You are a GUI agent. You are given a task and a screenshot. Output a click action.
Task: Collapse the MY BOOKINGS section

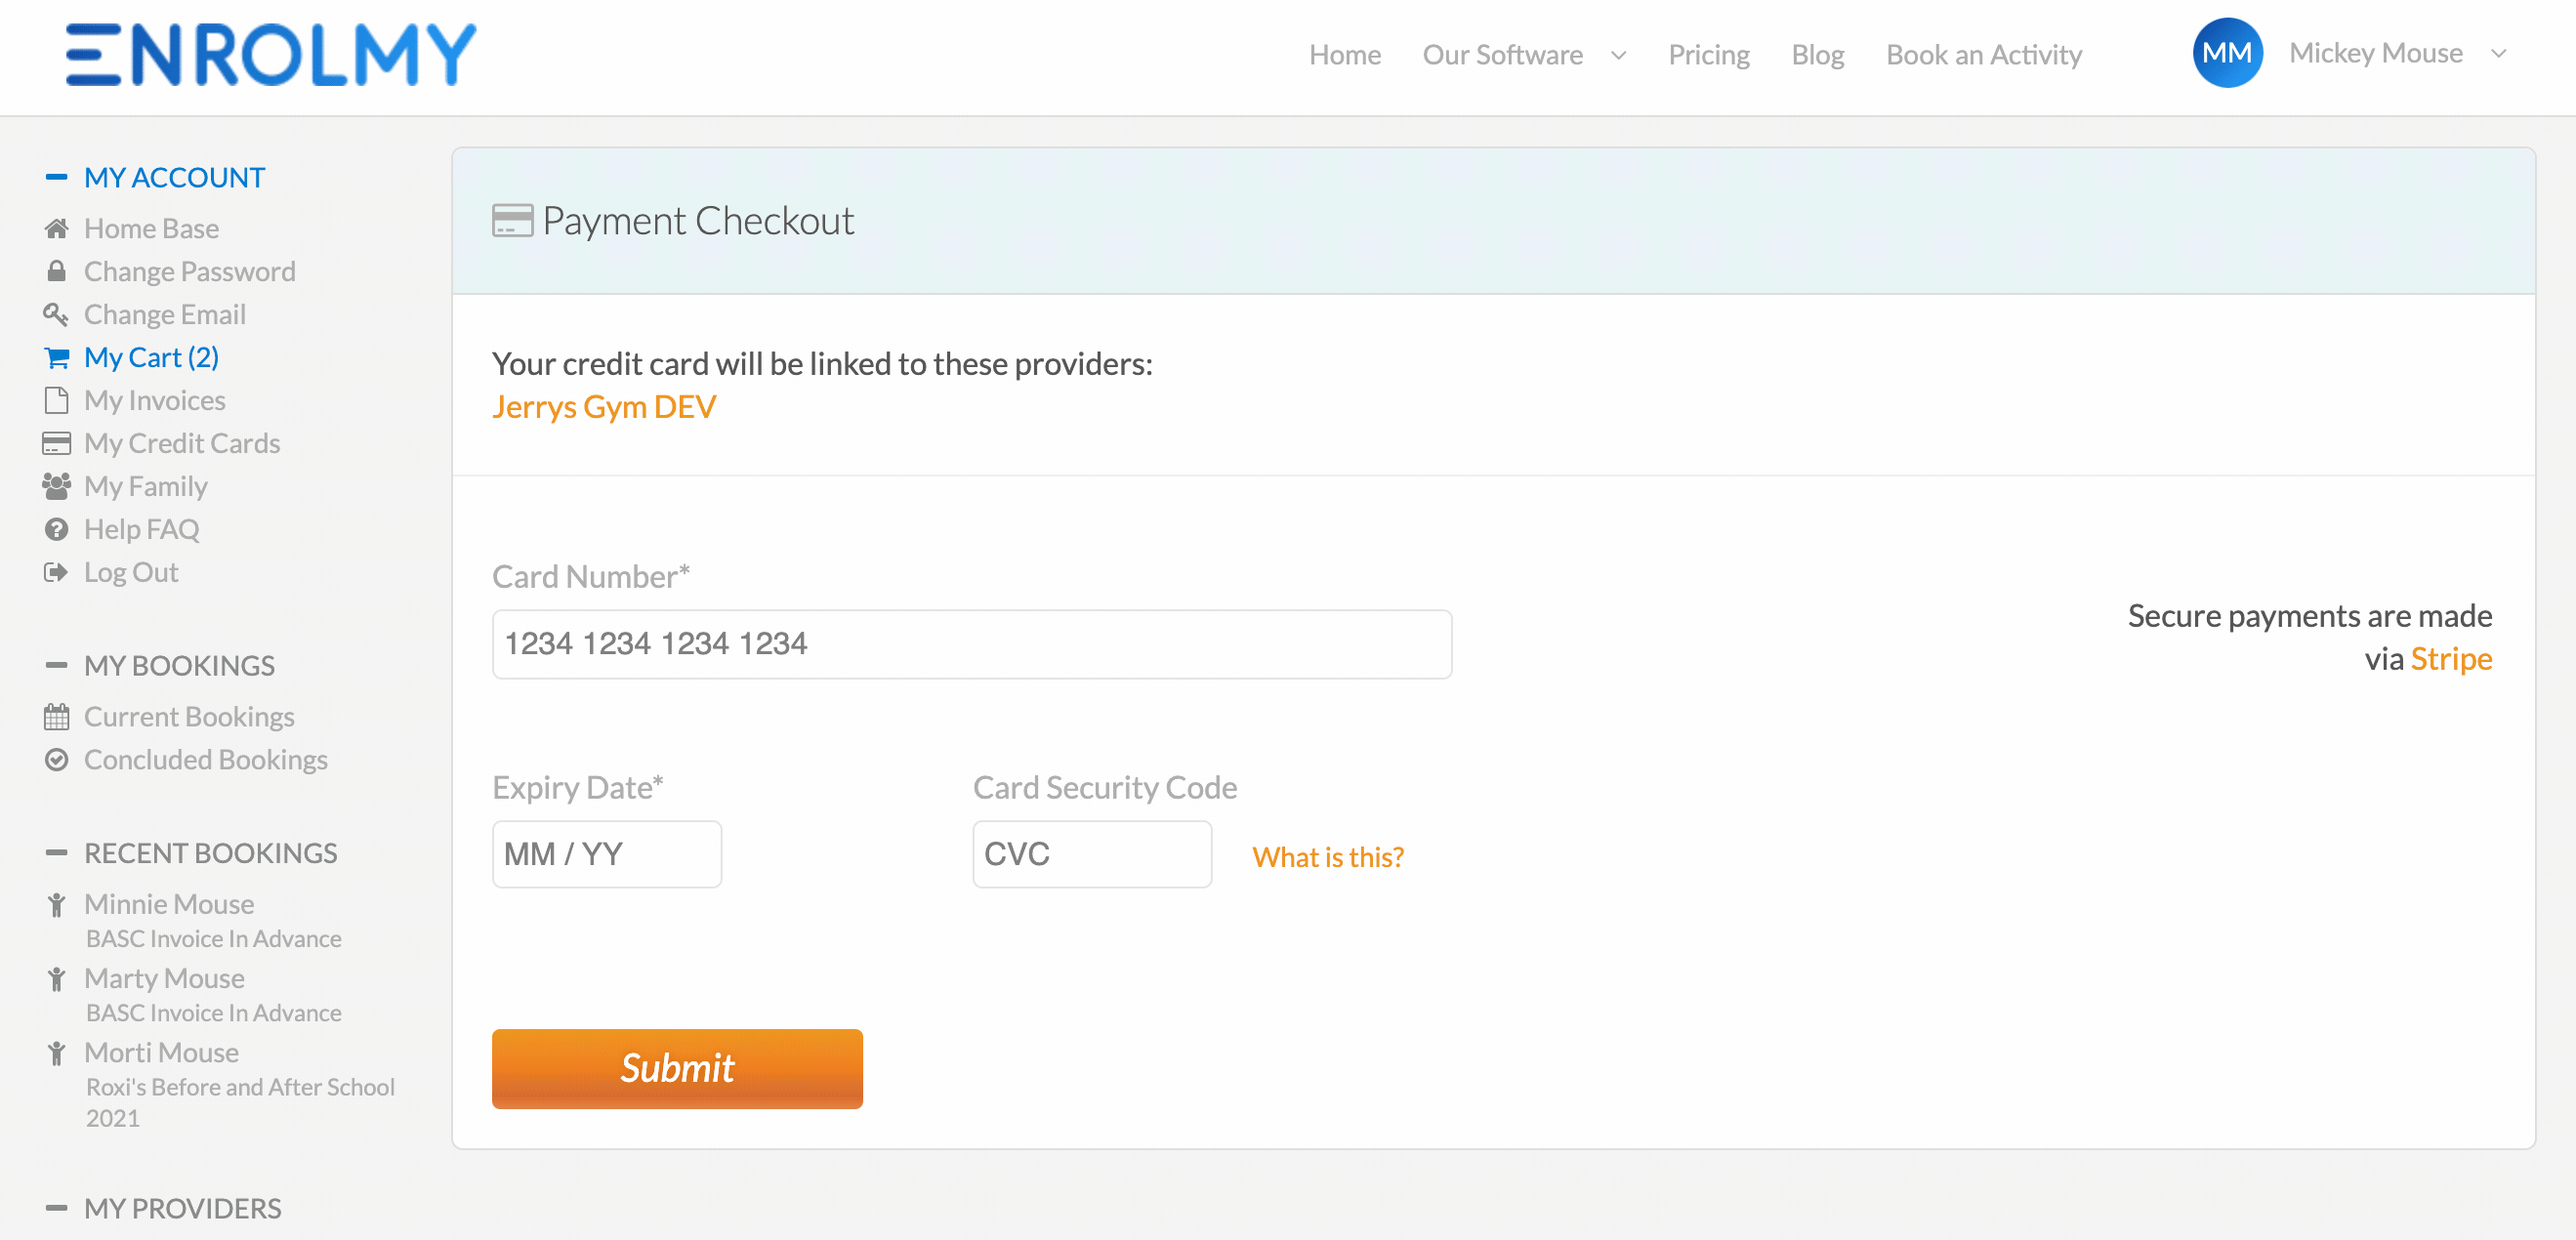coord(56,666)
